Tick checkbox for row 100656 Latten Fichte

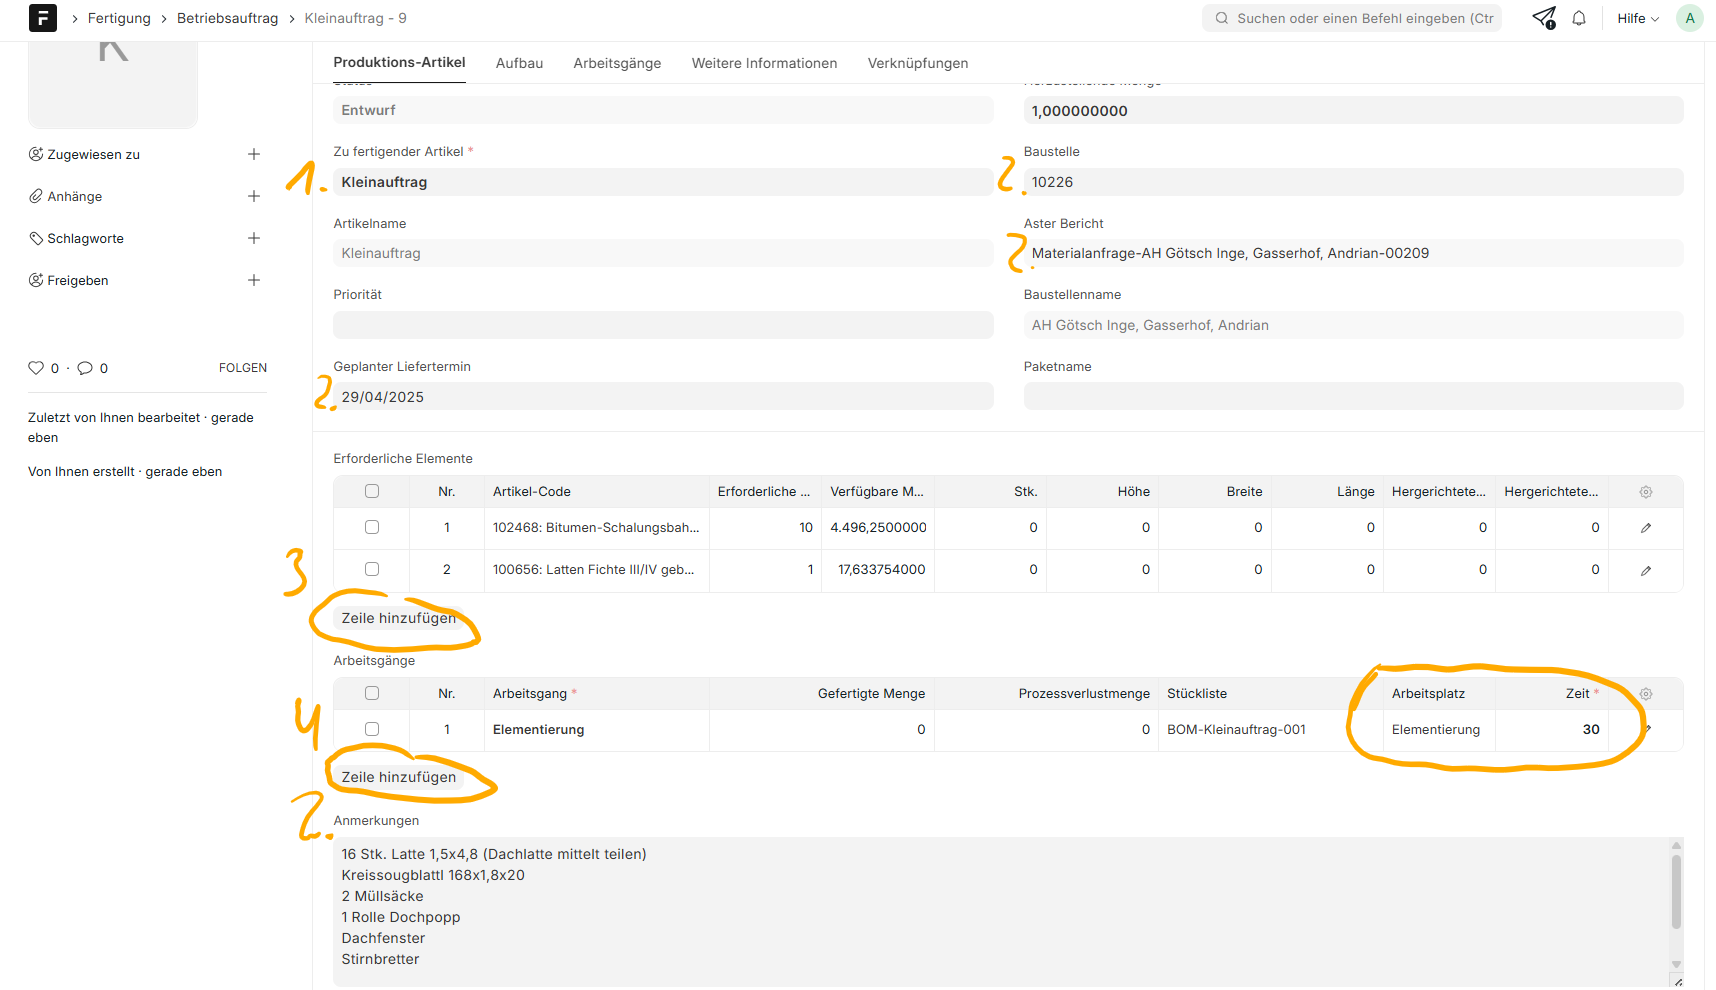pyautogui.click(x=372, y=569)
